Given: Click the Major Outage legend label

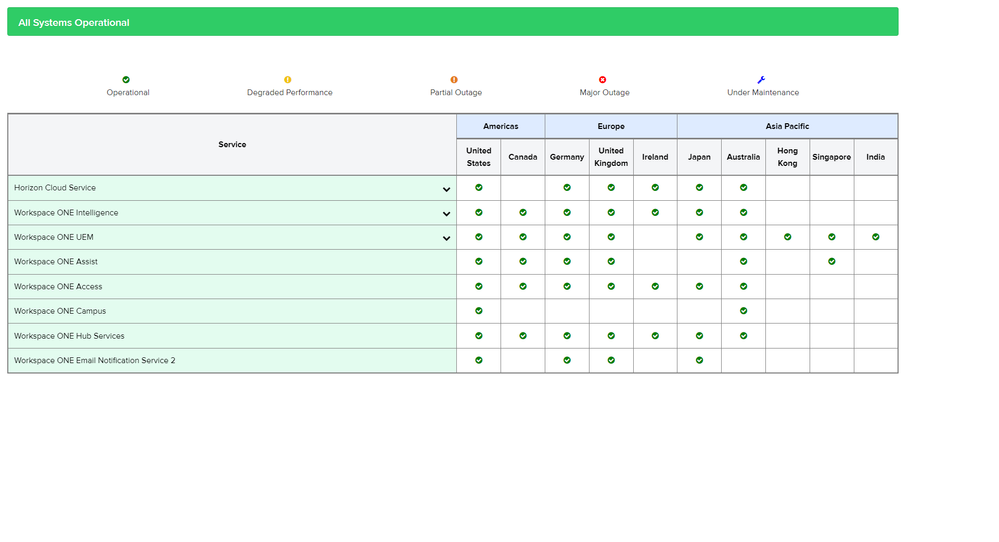Looking at the screenshot, I should tap(605, 92).
